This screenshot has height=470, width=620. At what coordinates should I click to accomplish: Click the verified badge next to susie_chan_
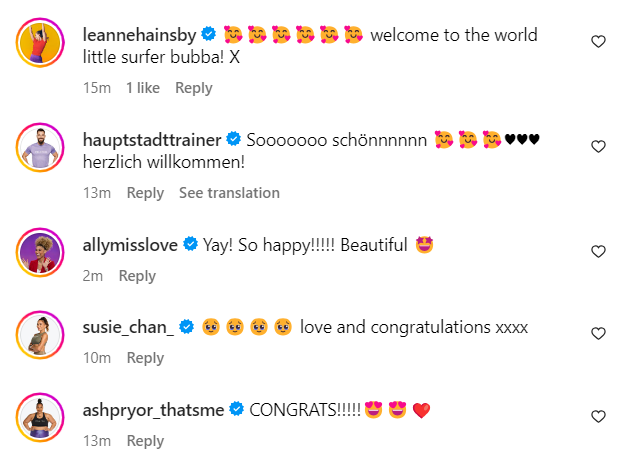(186, 327)
